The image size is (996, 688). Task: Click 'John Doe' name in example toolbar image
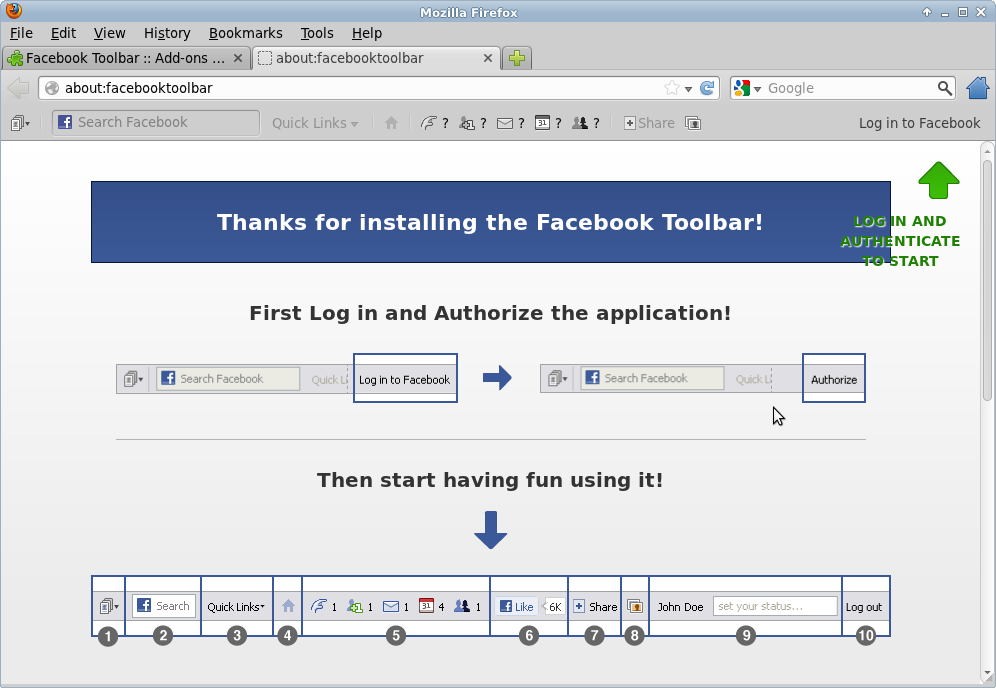coord(680,607)
